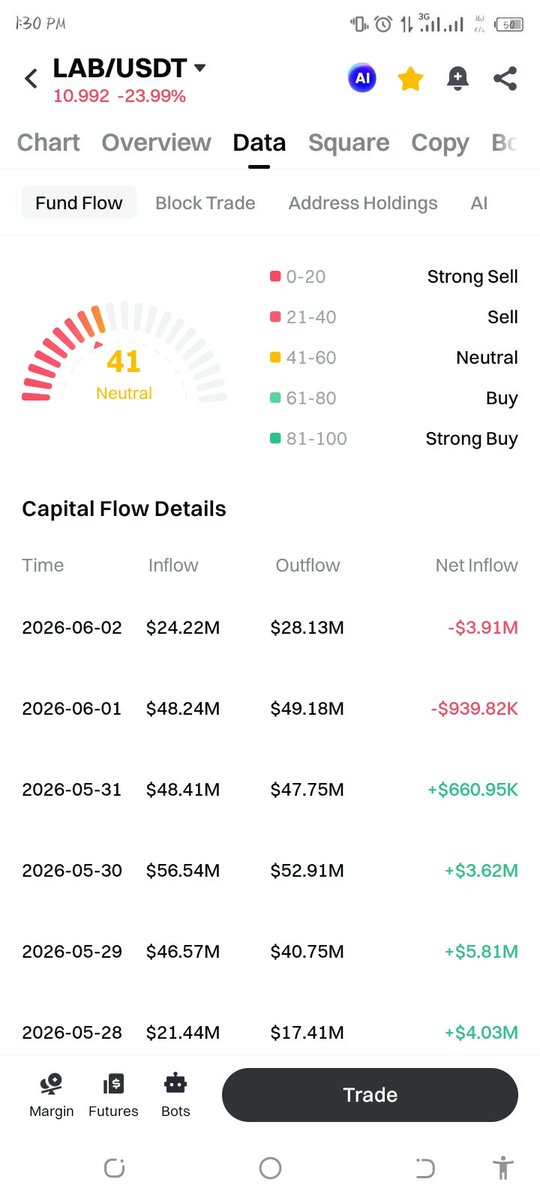The height and width of the screenshot is (1200, 540).
Task: Toggle the favorite star icon
Action: pyautogui.click(x=410, y=78)
